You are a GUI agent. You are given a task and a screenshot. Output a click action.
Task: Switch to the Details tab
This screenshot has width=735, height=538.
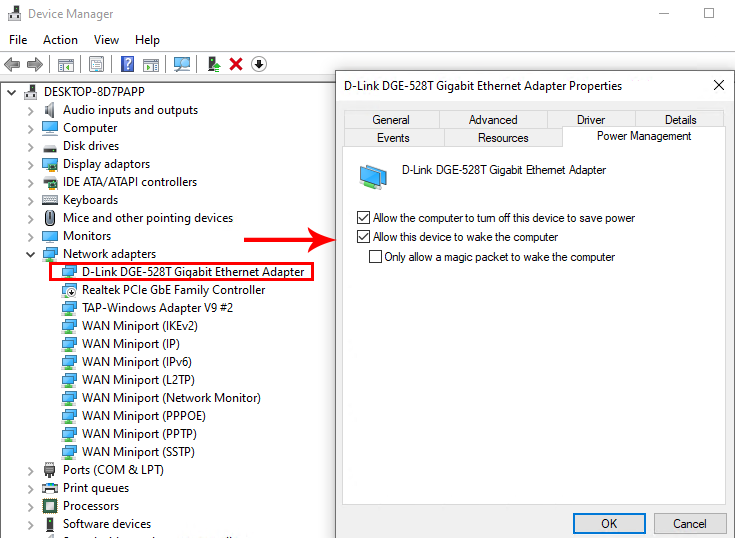681,120
